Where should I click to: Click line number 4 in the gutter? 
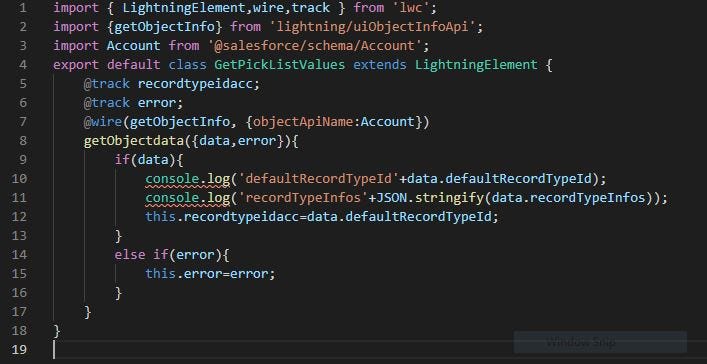click(23, 65)
